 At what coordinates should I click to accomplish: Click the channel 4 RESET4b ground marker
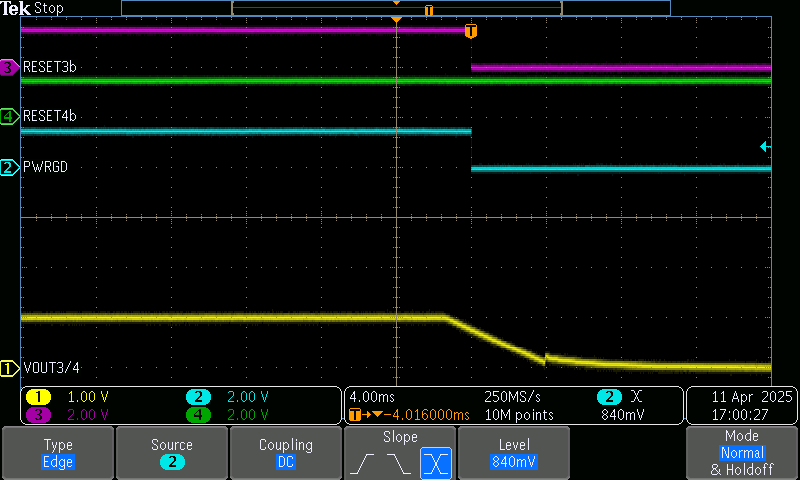pyautogui.click(x=9, y=117)
